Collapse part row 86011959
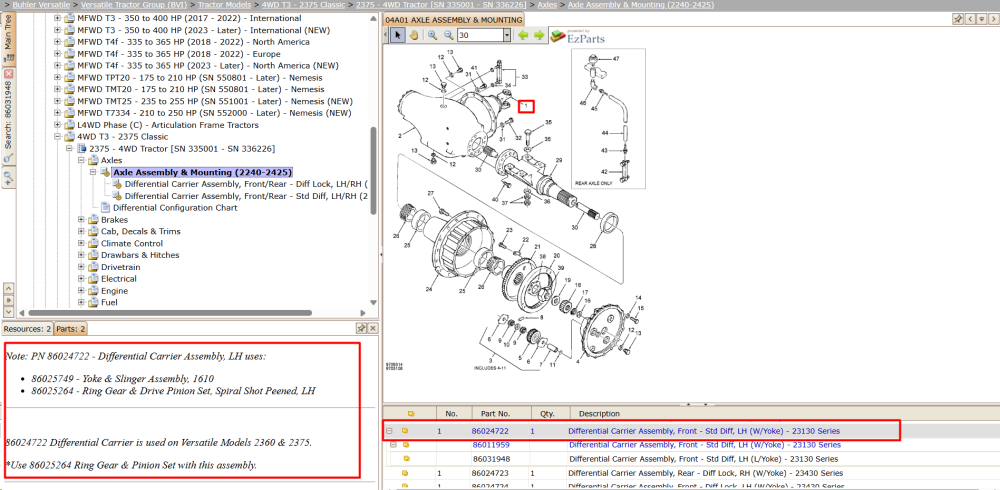Screen dimensions: 1000x490 click(393, 445)
